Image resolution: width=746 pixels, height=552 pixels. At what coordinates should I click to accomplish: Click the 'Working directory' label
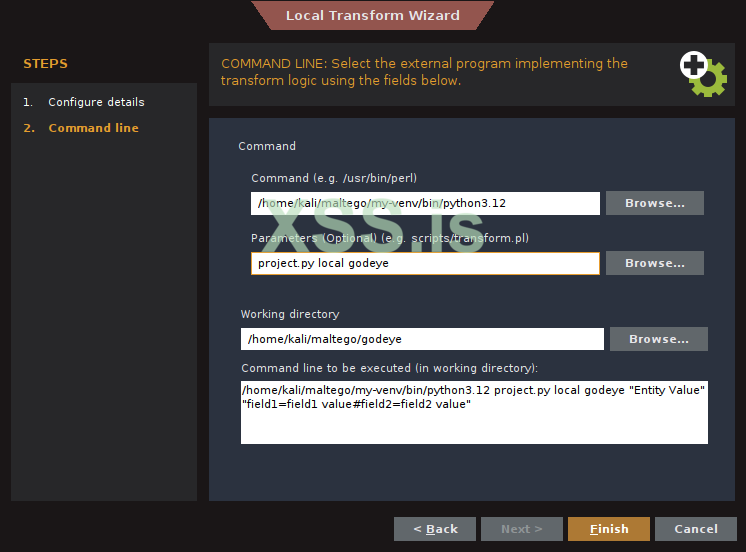click(290, 314)
